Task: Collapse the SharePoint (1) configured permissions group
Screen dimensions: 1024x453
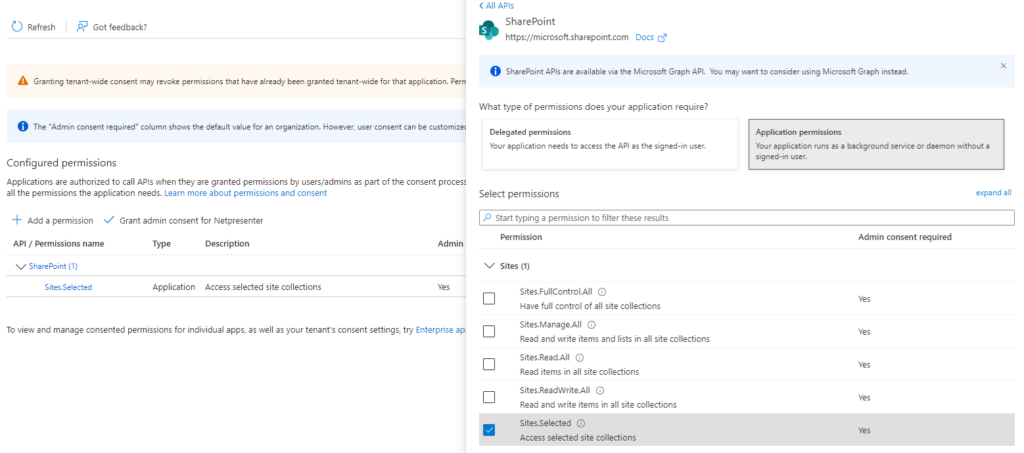Action: coord(20,266)
